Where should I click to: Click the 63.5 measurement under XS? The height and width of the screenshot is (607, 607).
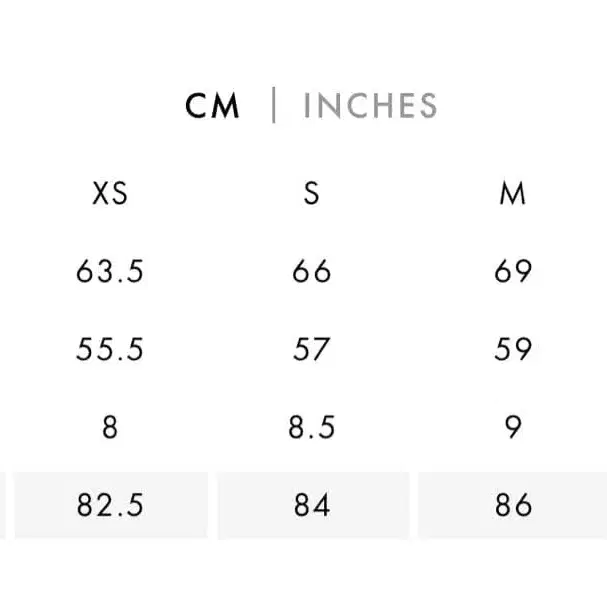[x=110, y=271]
